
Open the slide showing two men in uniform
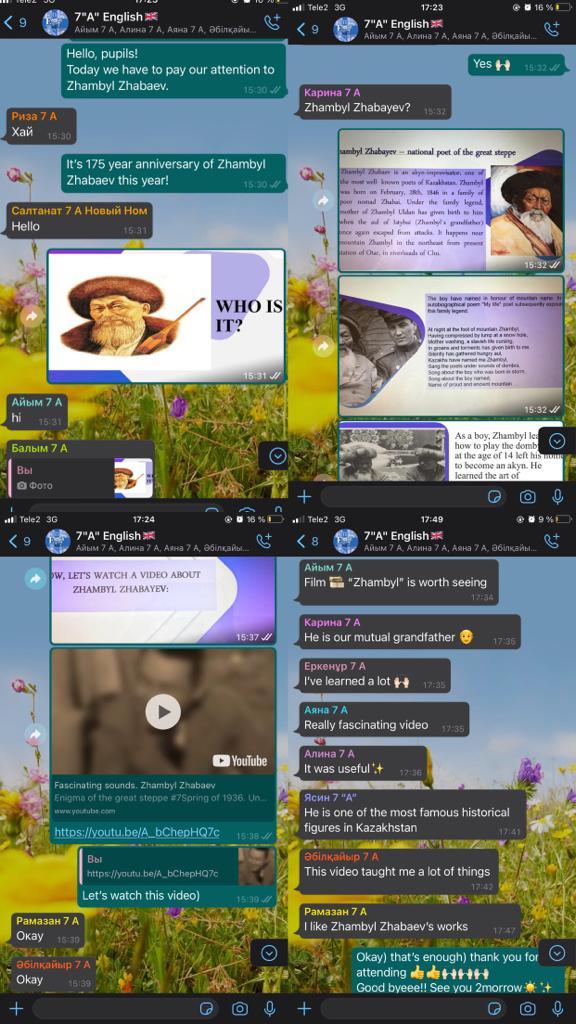(451, 346)
